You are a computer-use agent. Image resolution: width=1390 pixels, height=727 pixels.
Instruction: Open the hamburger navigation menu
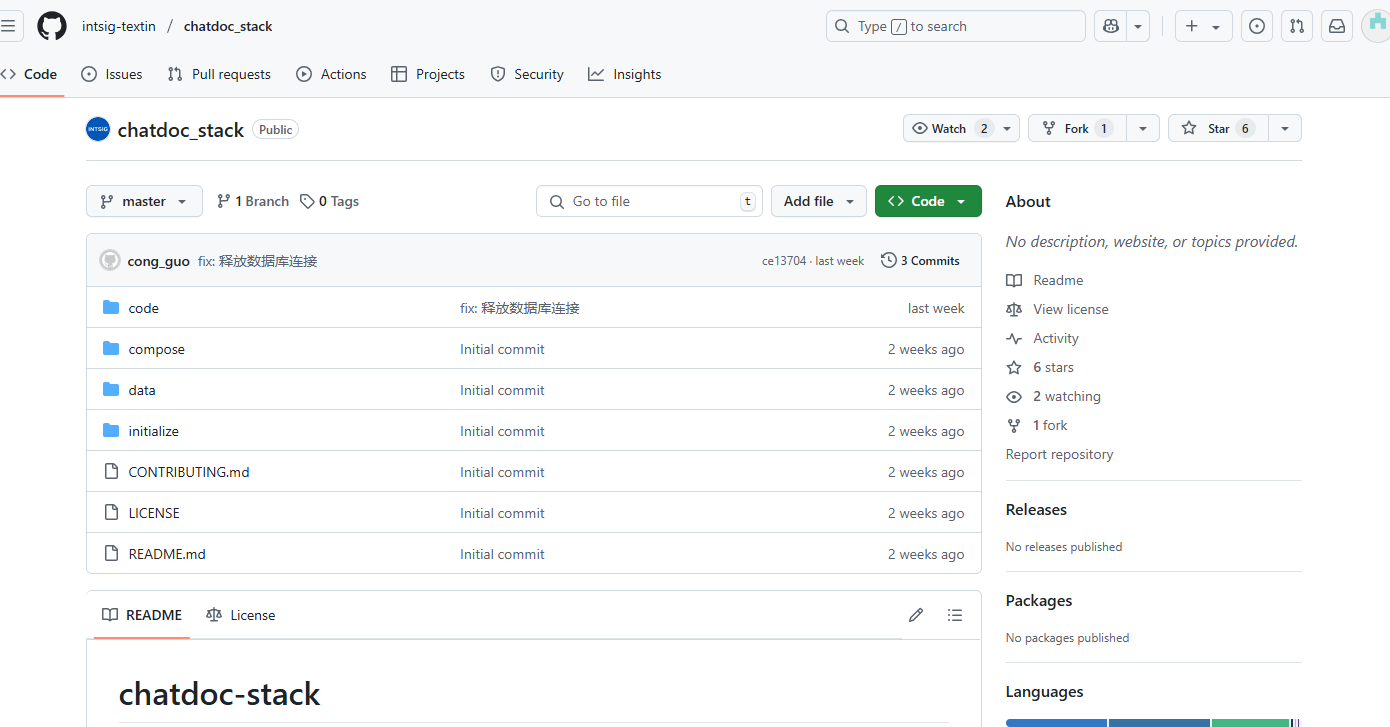tap(8, 26)
